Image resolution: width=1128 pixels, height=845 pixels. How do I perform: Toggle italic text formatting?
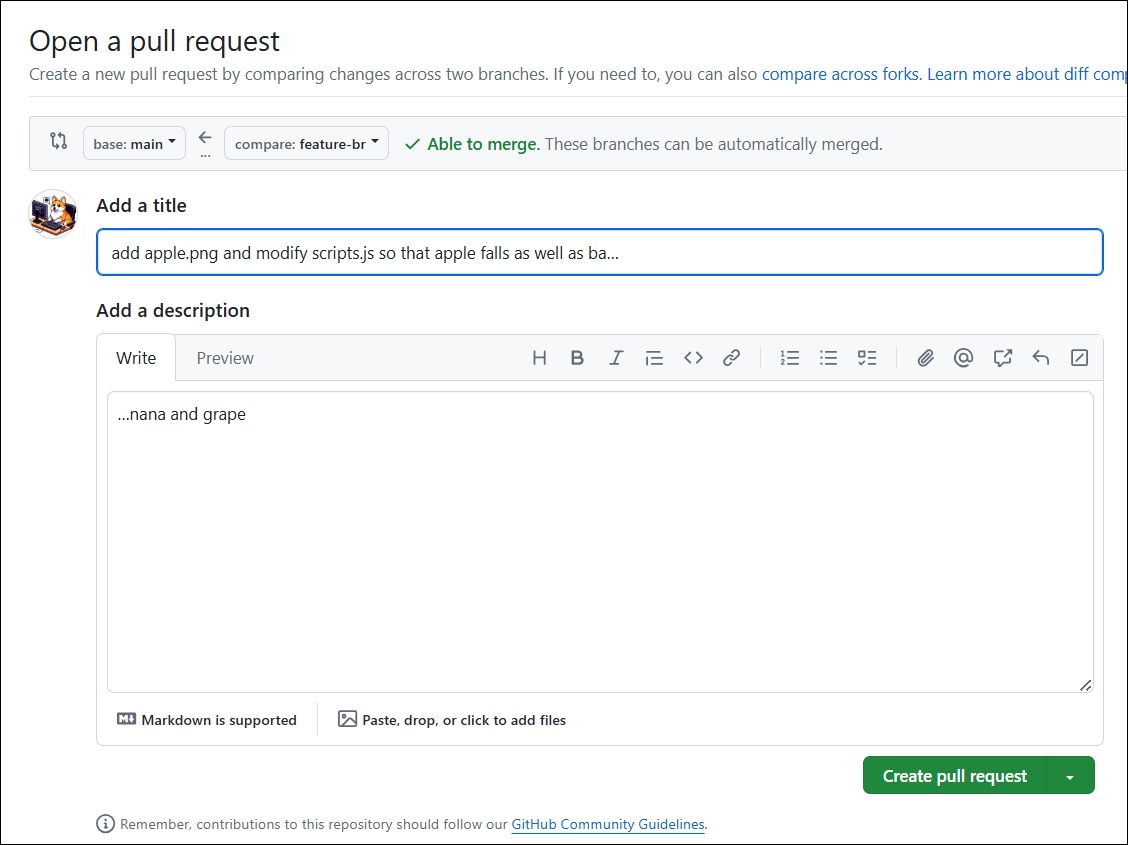[616, 358]
